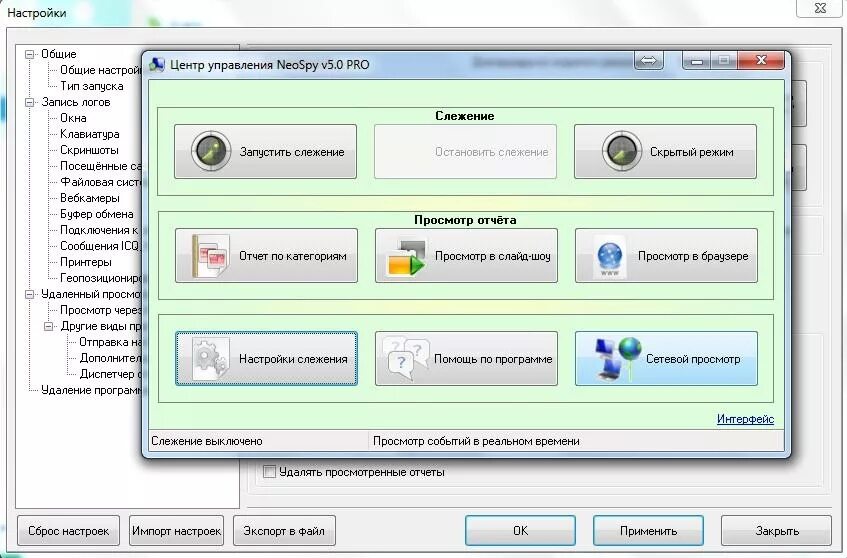Collapse the Другие виды tree node

[49, 326]
